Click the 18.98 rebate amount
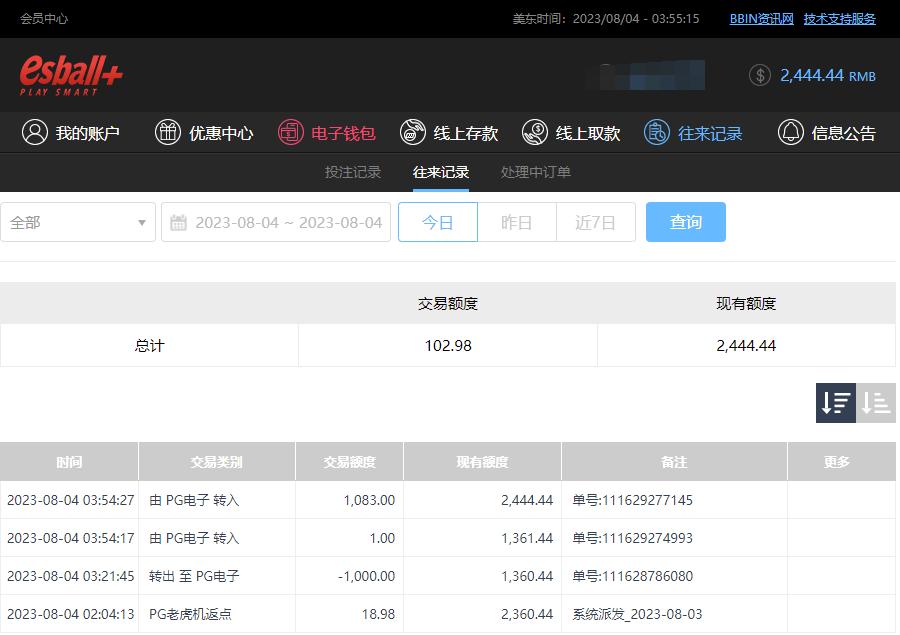Image resolution: width=900 pixels, height=635 pixels. pos(378,614)
